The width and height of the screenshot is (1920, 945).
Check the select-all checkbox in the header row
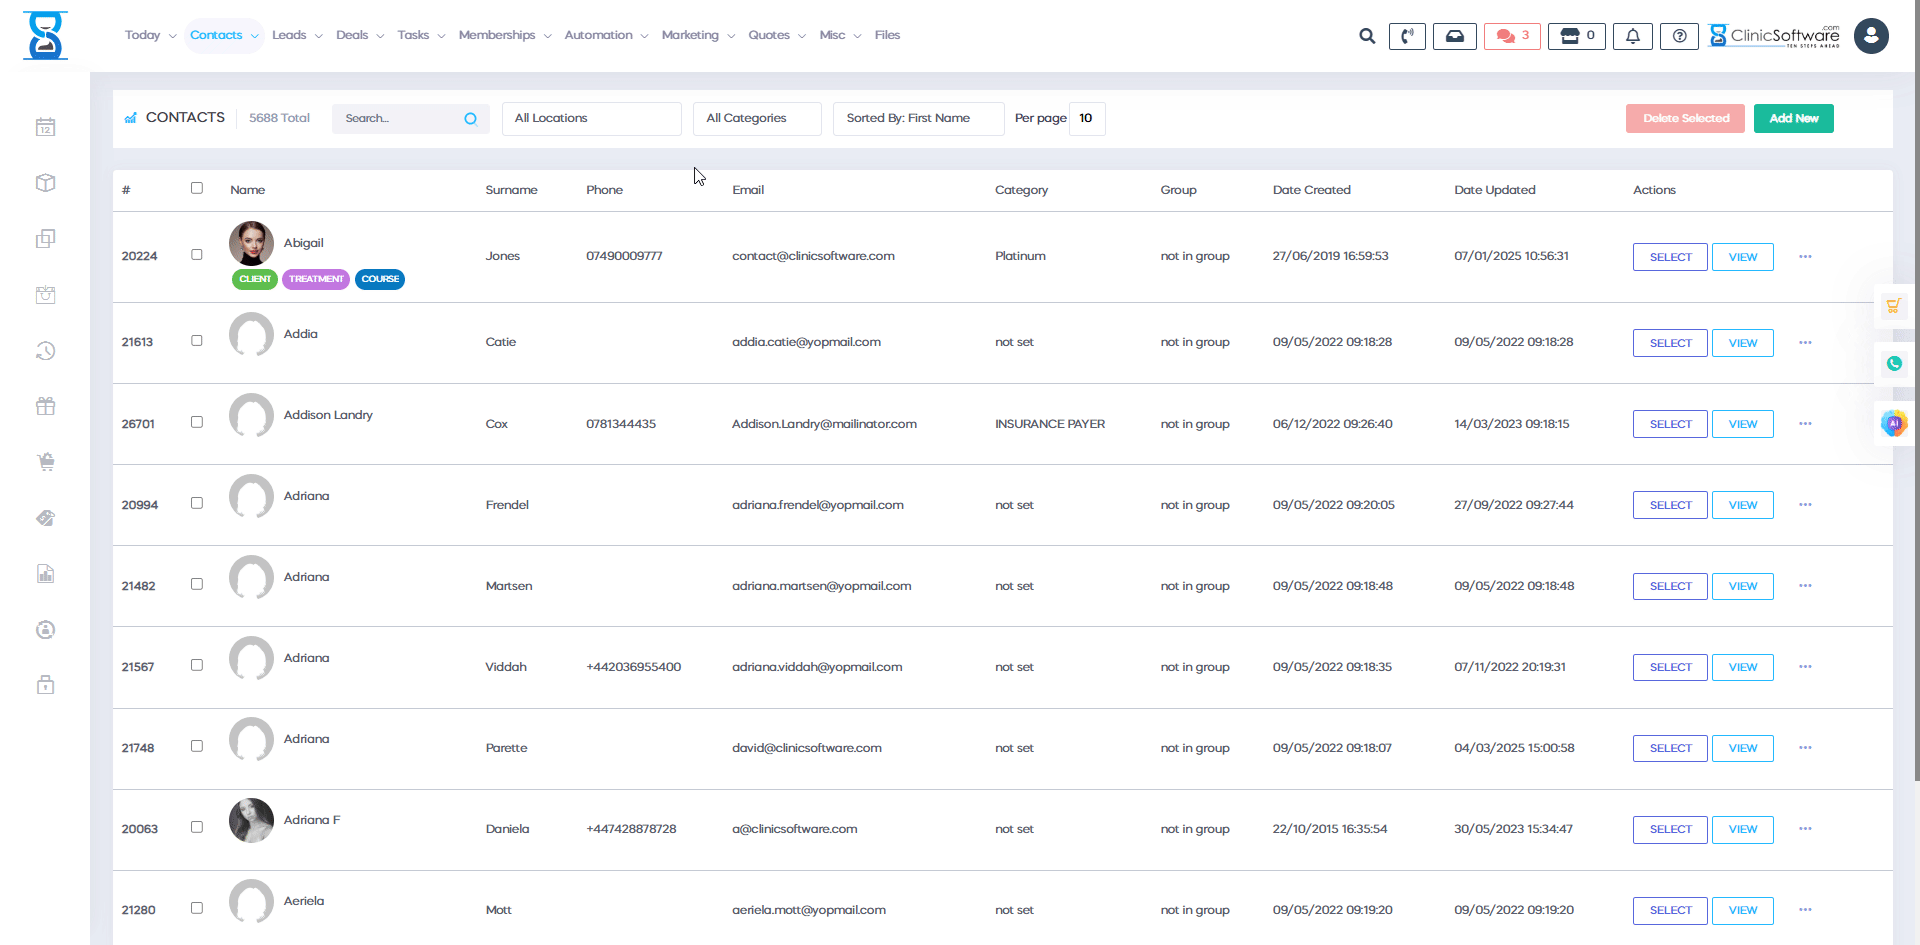point(197,188)
